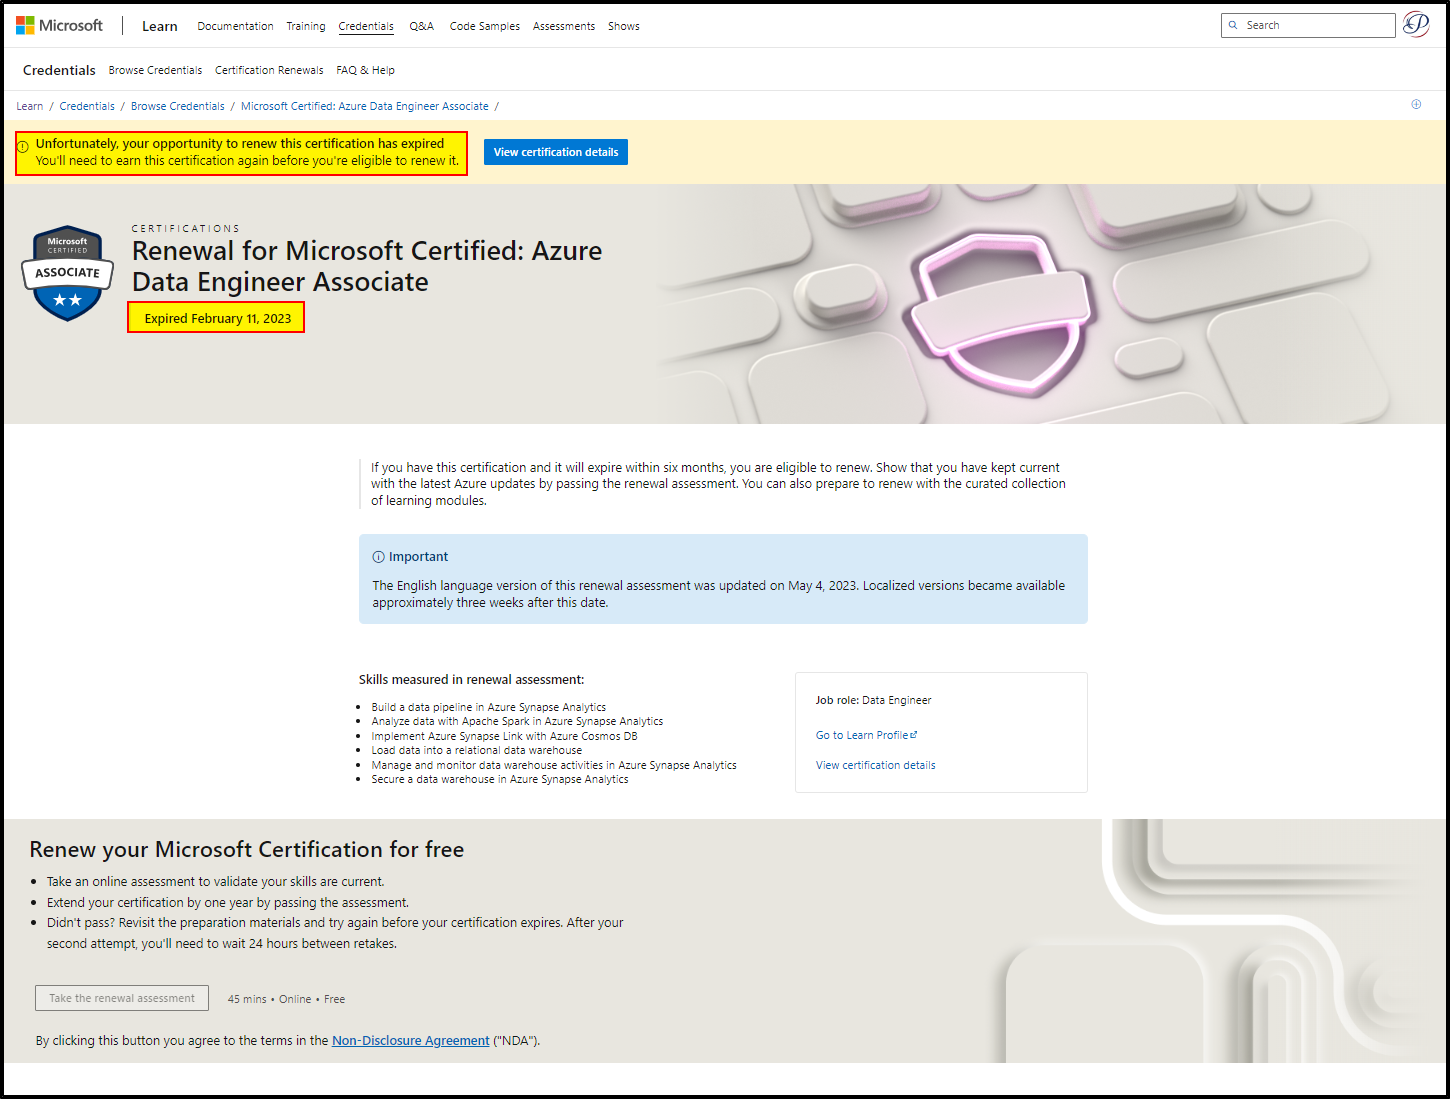1450x1099 pixels.
Task: Click the CERTIFICATIONS label above the title
Action: [x=186, y=228]
